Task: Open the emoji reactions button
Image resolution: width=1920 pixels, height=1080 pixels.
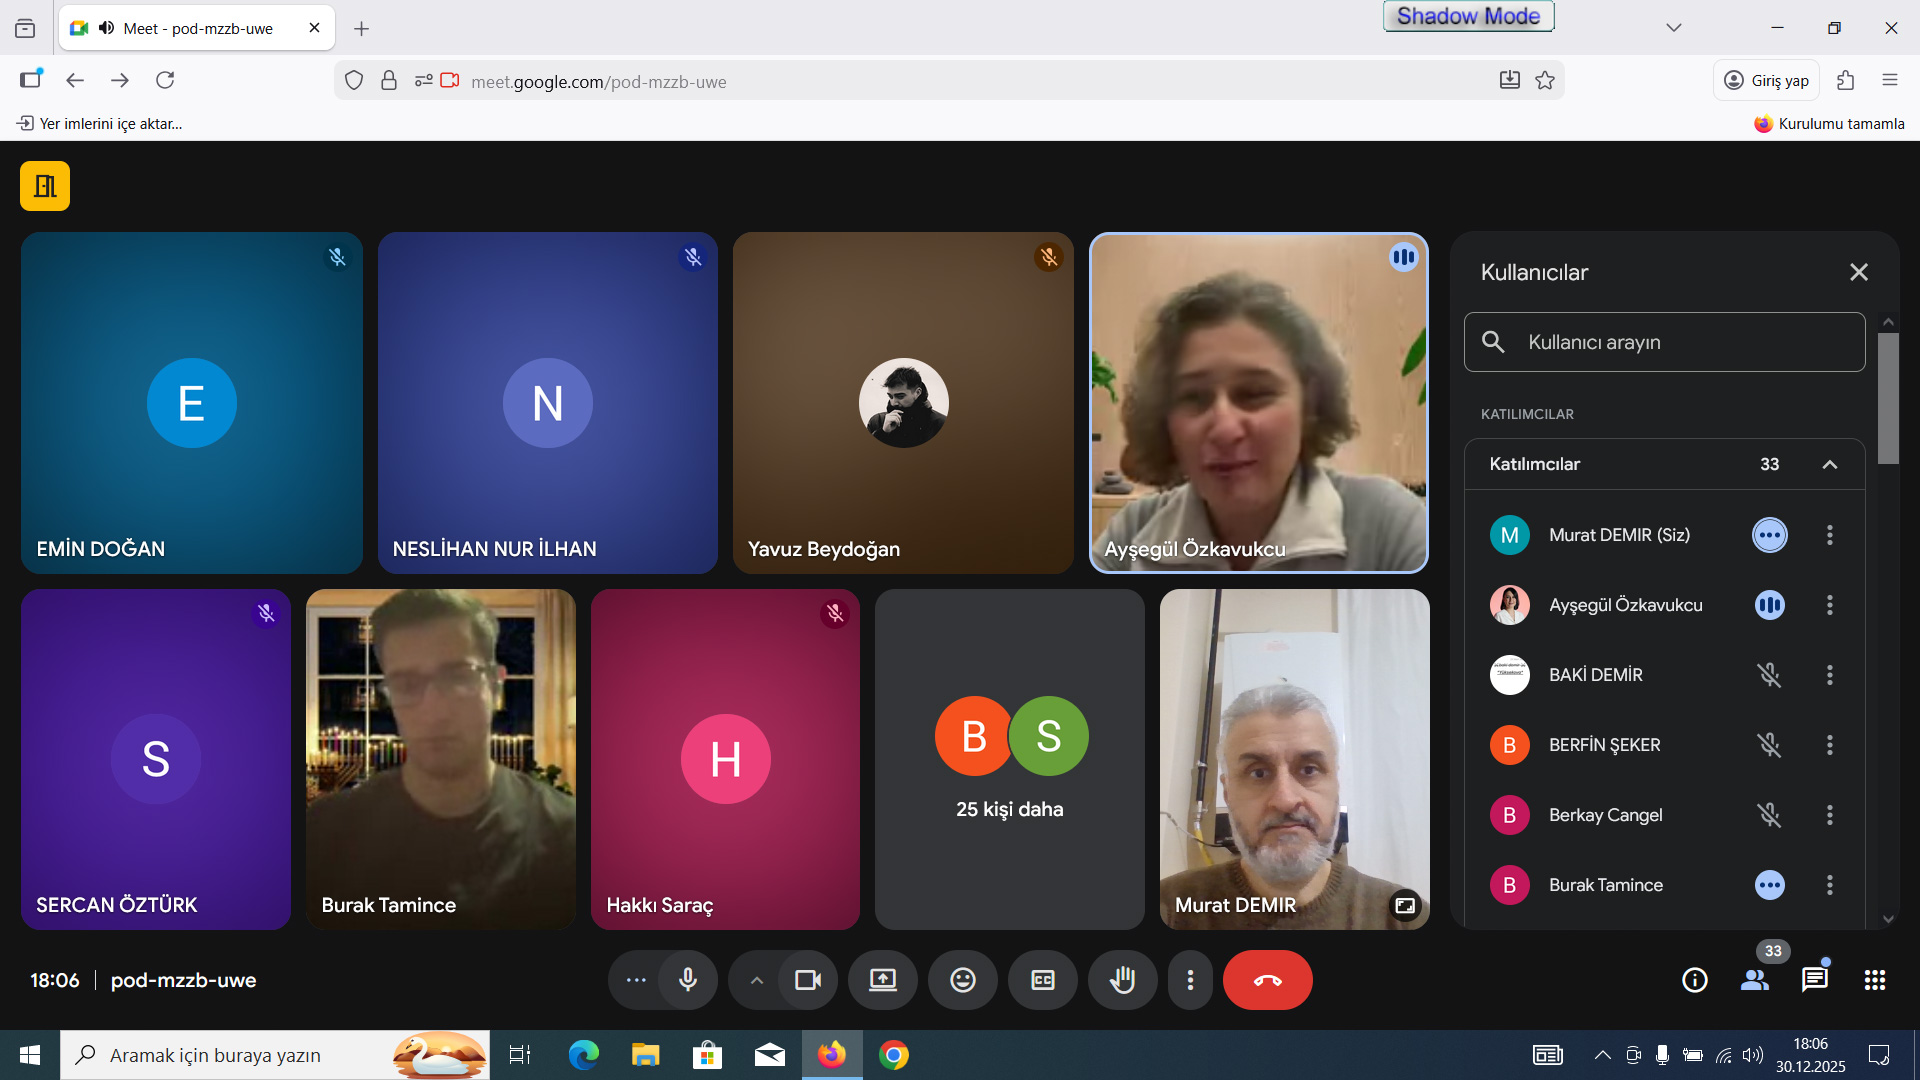Action: click(x=962, y=980)
